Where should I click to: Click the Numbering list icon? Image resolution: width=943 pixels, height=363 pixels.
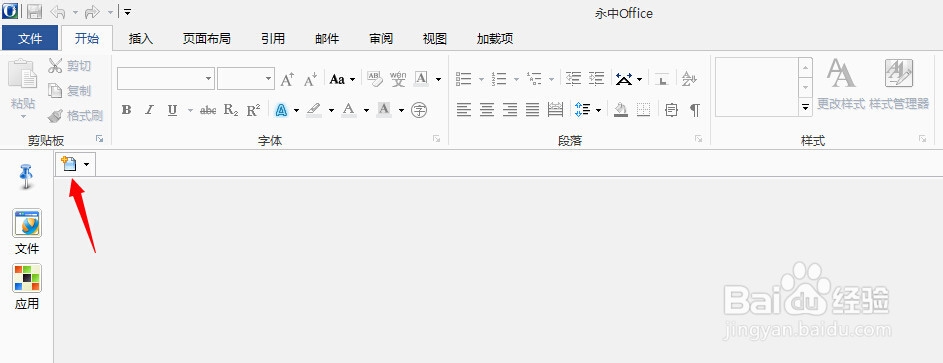(499, 79)
